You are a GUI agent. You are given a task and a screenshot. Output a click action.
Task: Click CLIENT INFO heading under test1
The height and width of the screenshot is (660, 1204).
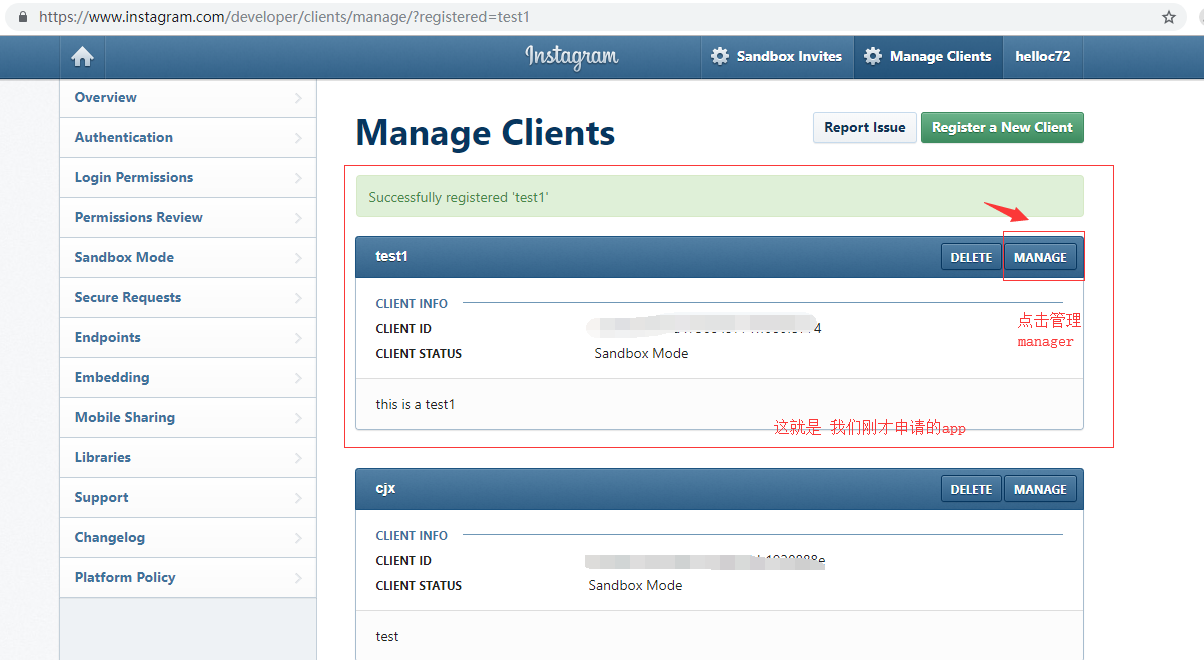[411, 303]
